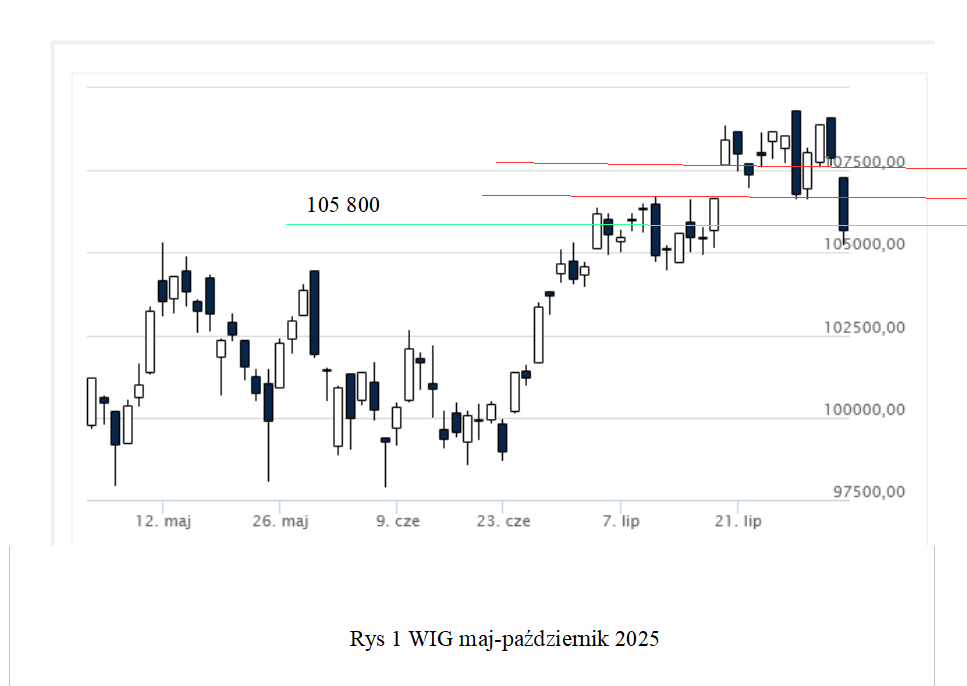Select the "23. cze" date marker

click(503, 521)
